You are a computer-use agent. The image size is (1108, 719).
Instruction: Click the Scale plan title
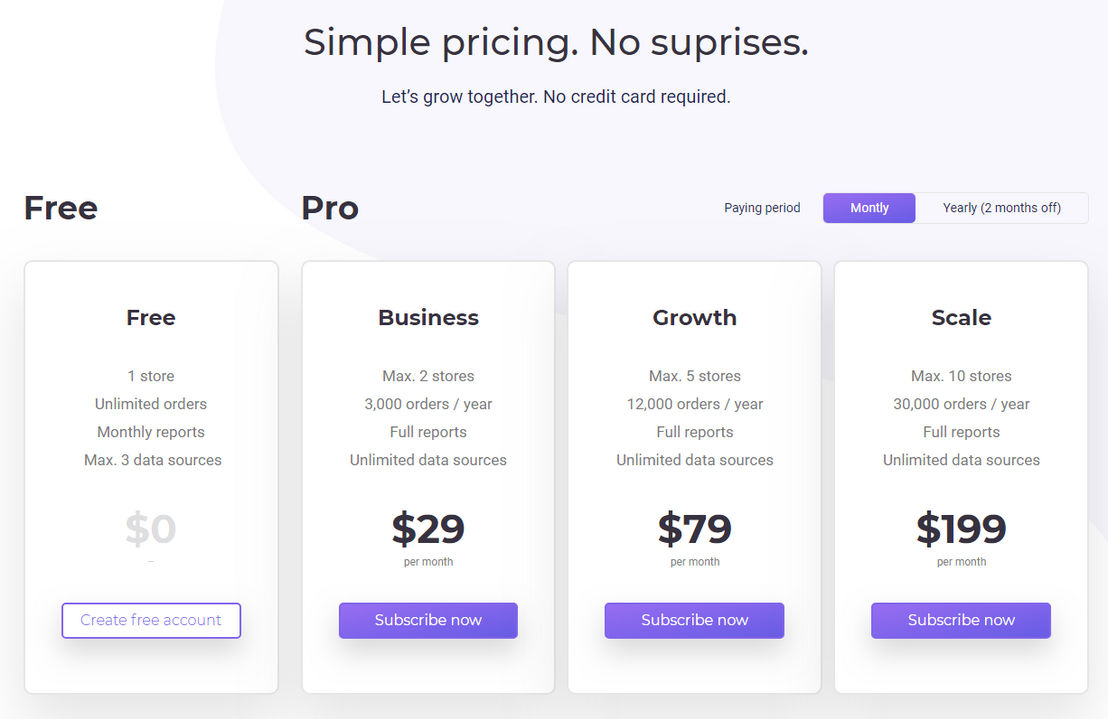tap(961, 318)
